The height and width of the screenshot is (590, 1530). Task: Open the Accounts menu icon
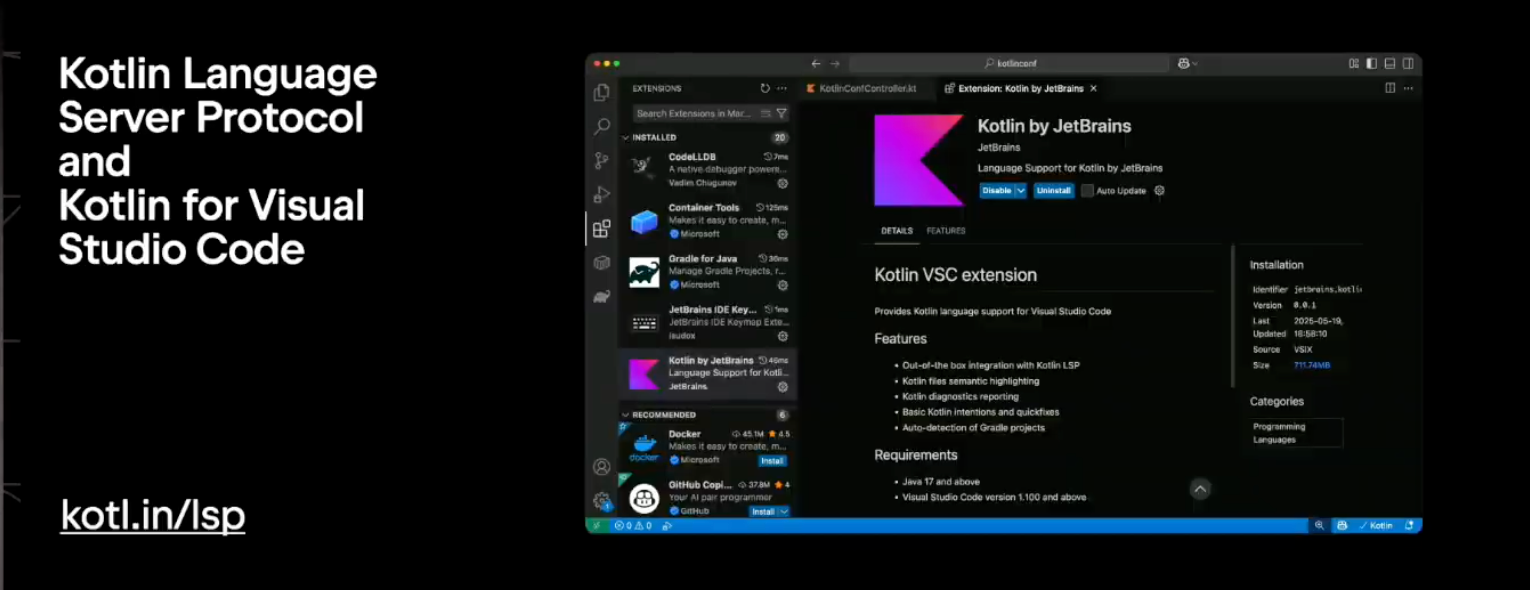[x=601, y=467]
